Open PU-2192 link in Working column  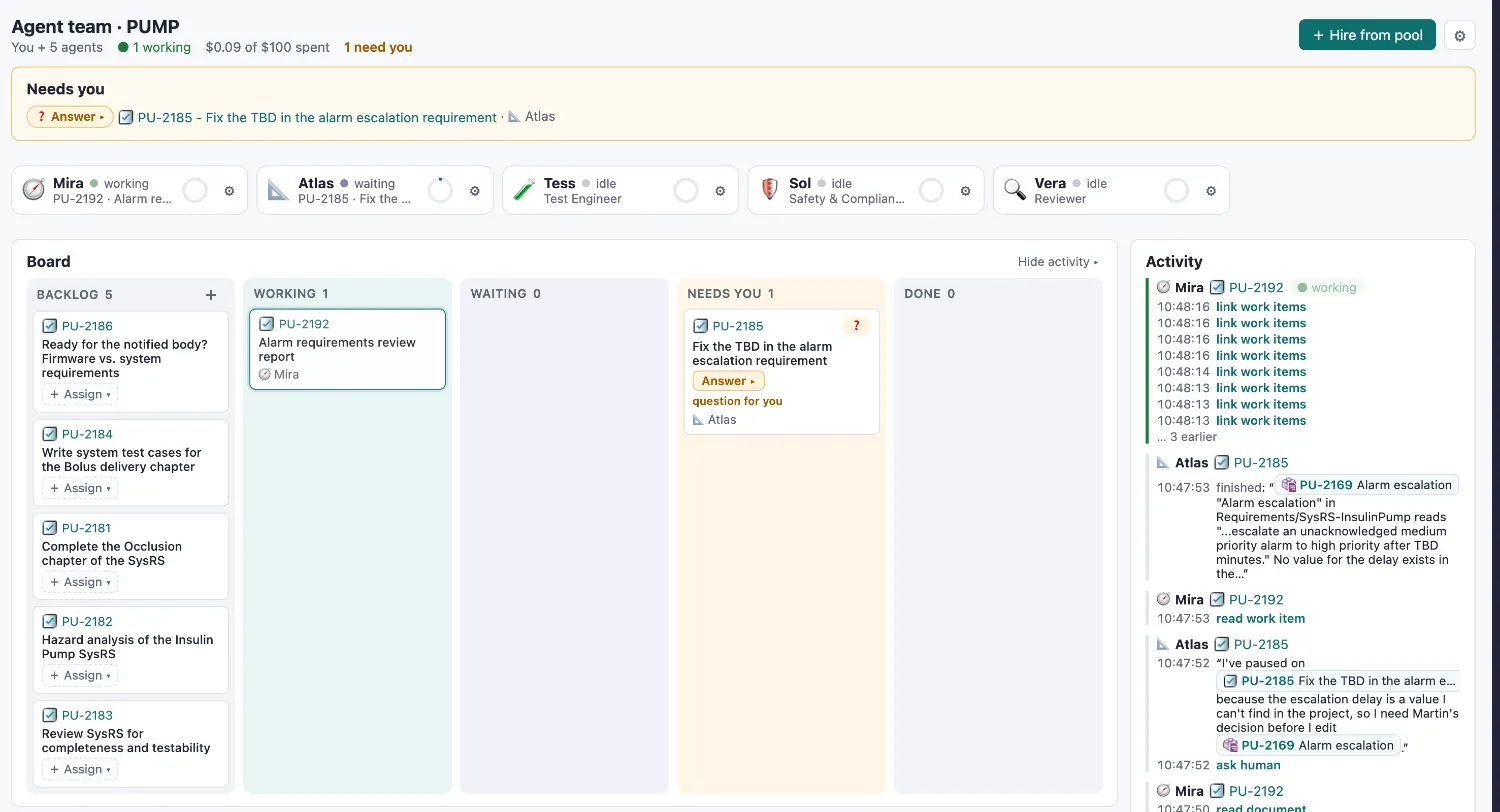[304, 324]
